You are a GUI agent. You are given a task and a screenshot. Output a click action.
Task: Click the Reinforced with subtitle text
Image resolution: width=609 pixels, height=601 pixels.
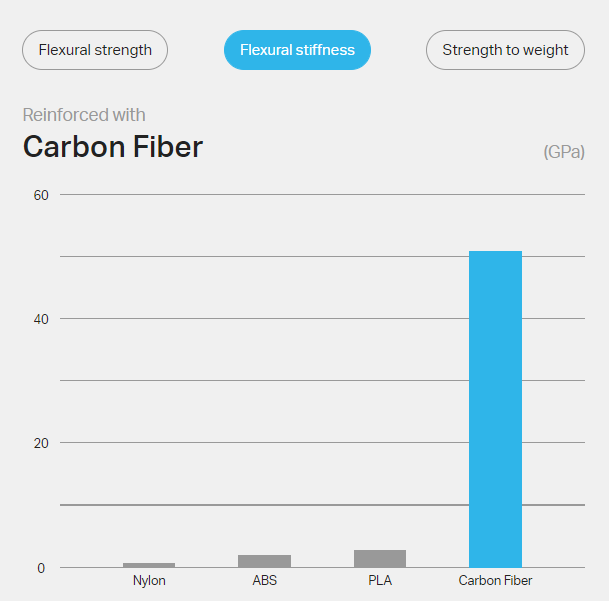point(84,115)
